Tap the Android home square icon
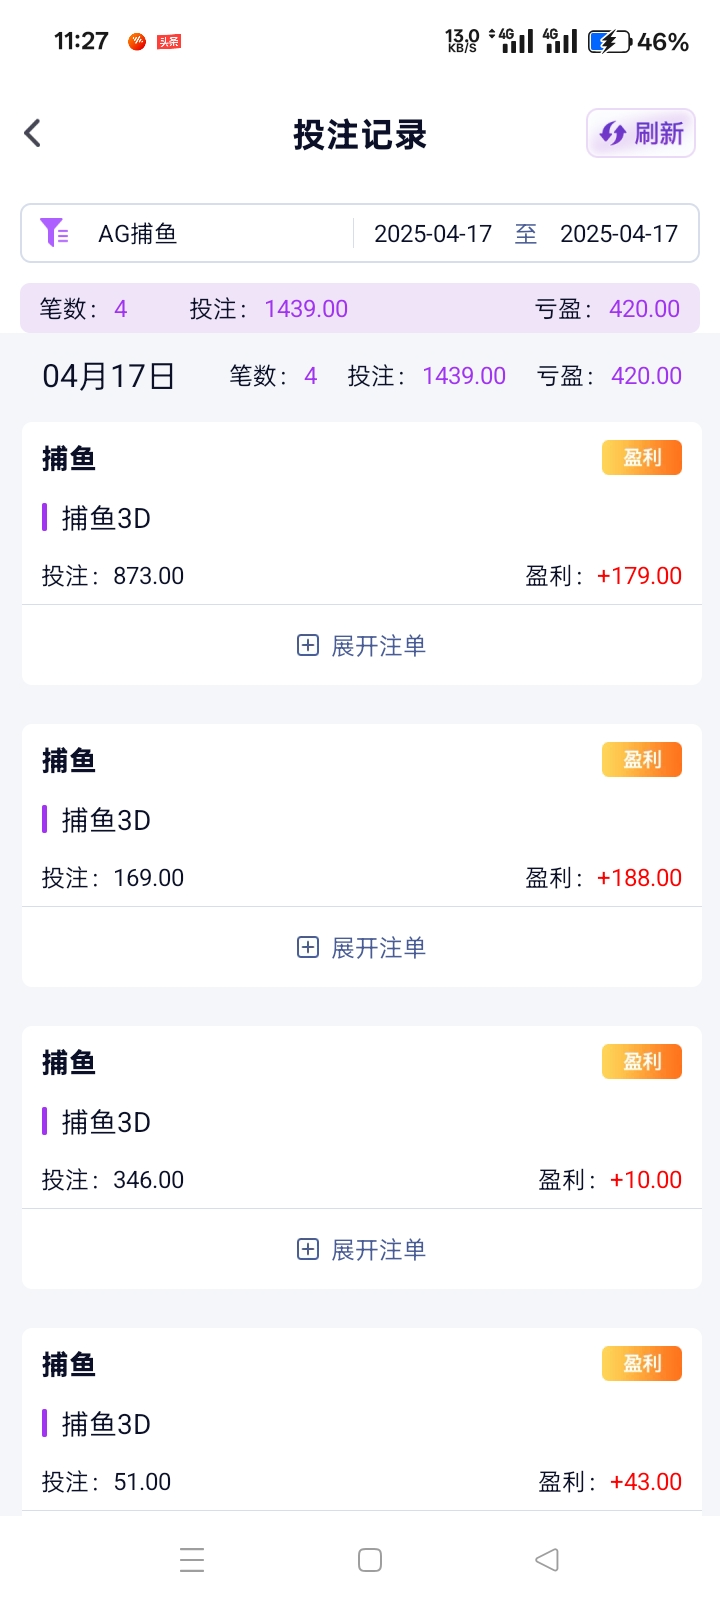This screenshot has height=1604, width=720. (x=370, y=1560)
